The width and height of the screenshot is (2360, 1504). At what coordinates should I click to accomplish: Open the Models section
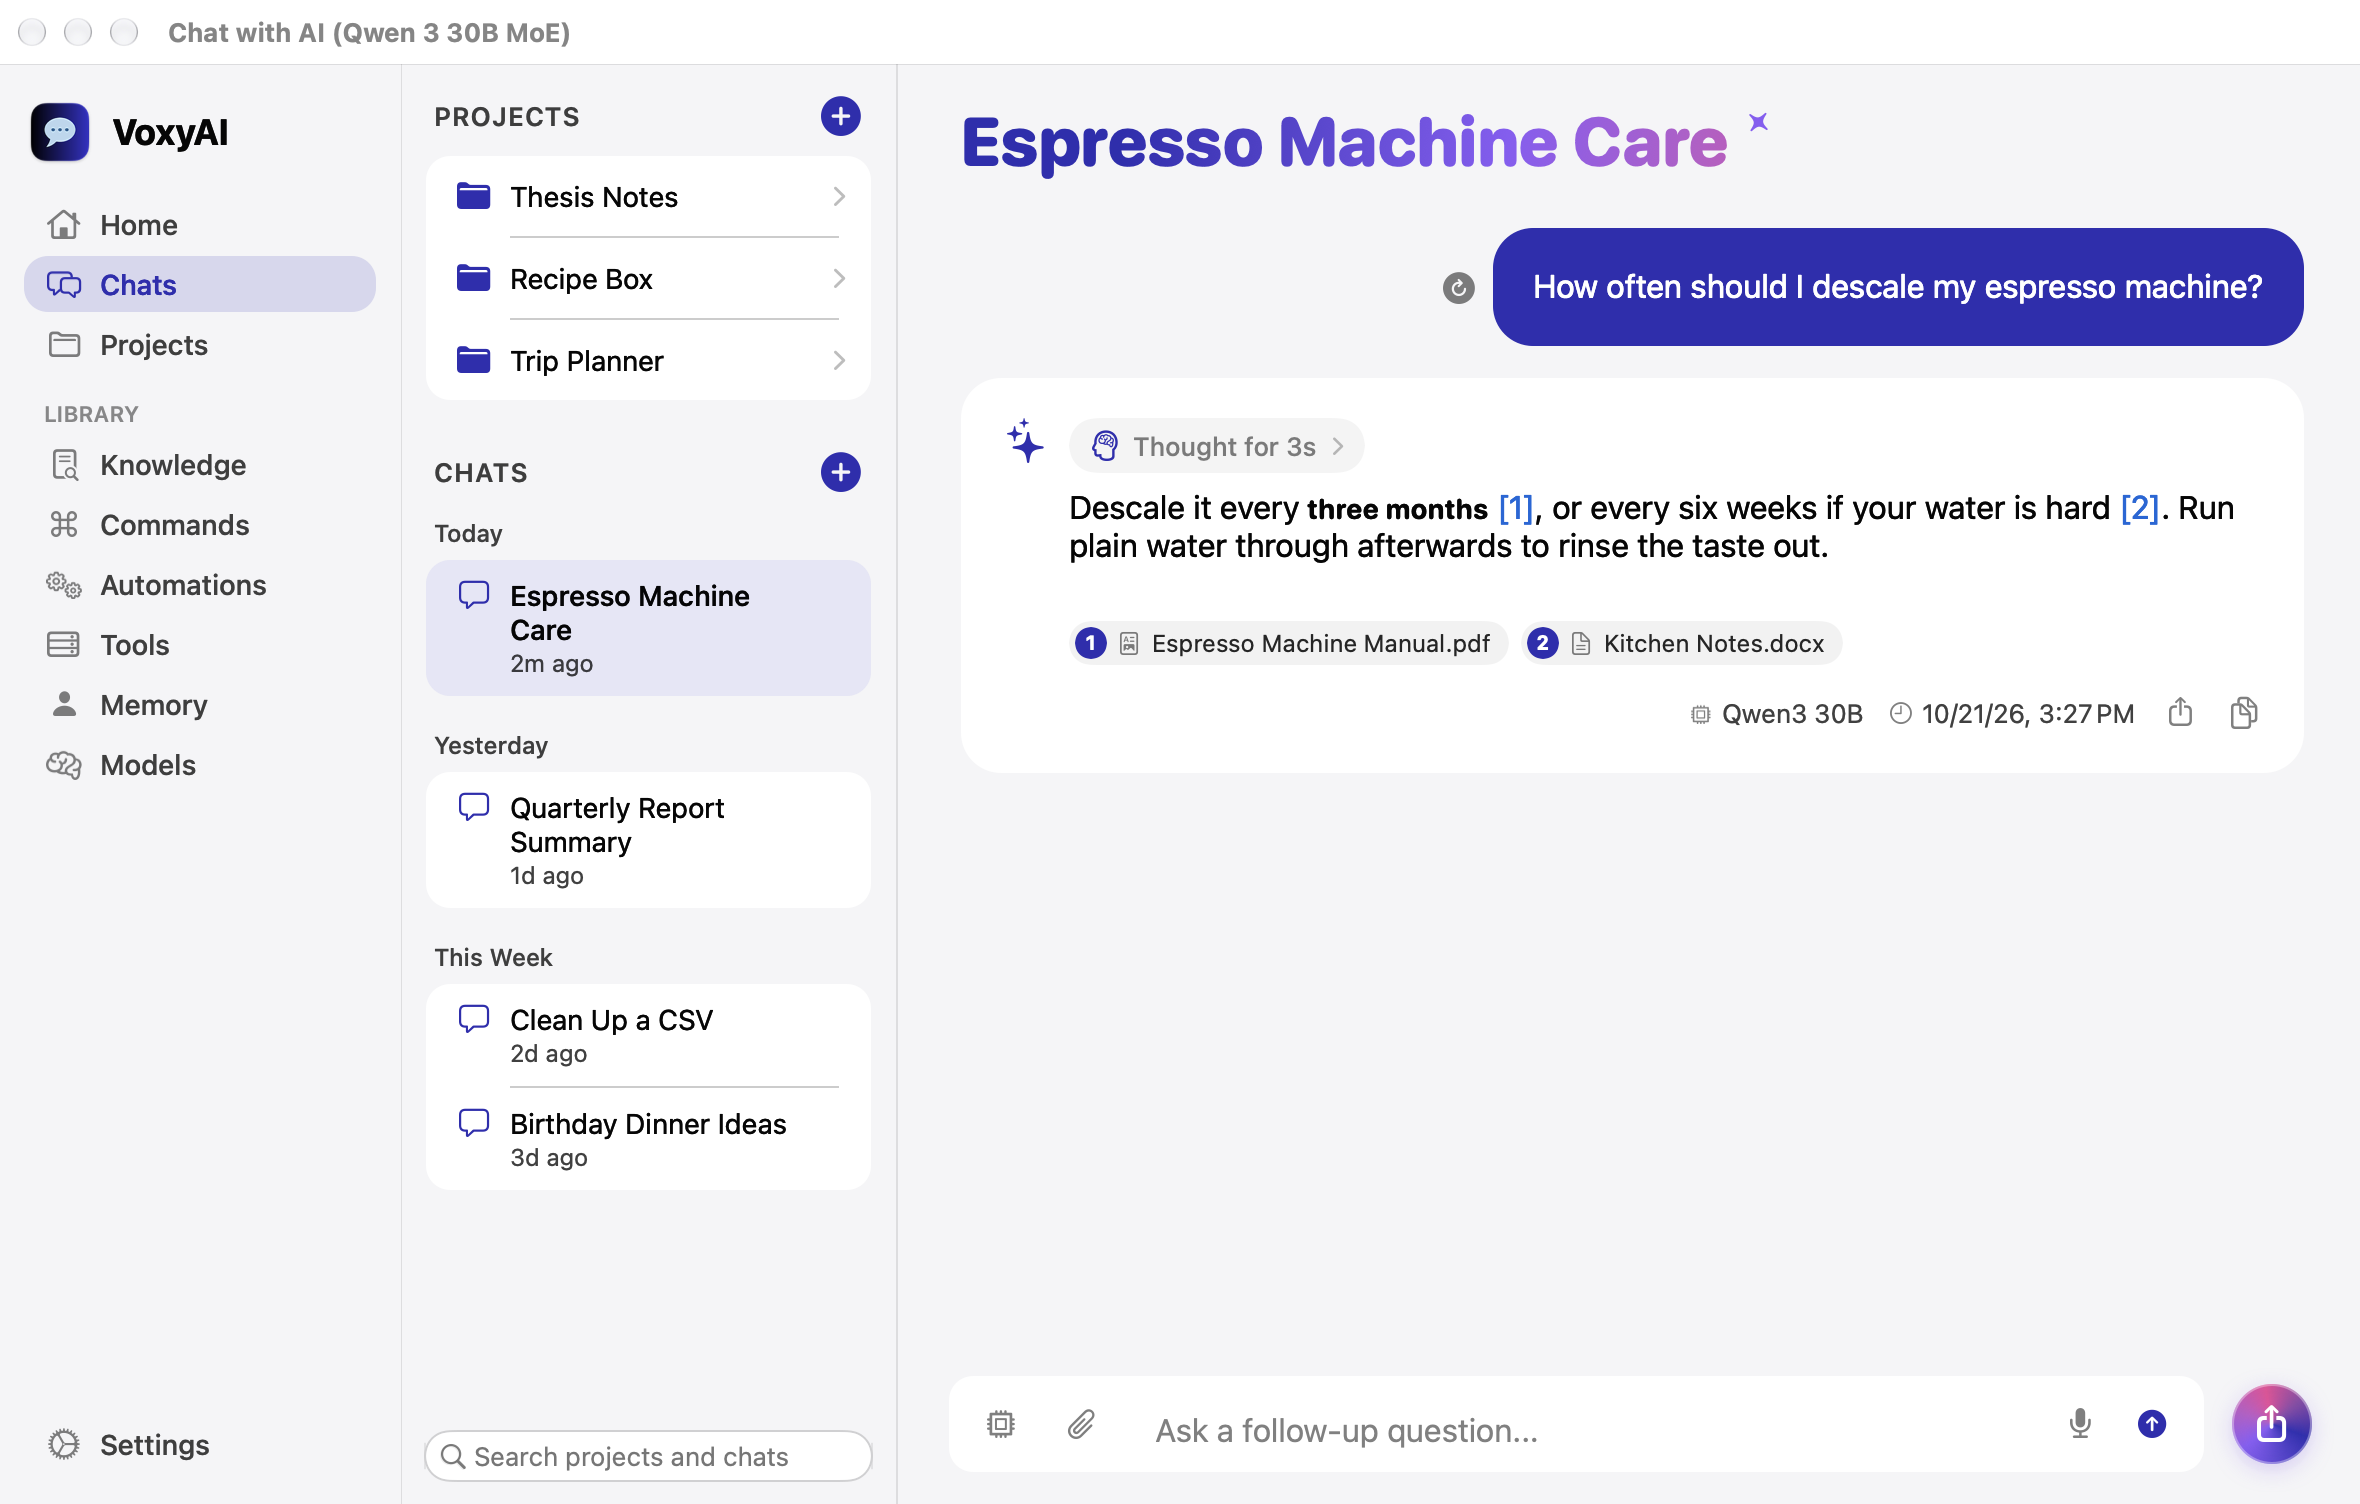point(200,765)
